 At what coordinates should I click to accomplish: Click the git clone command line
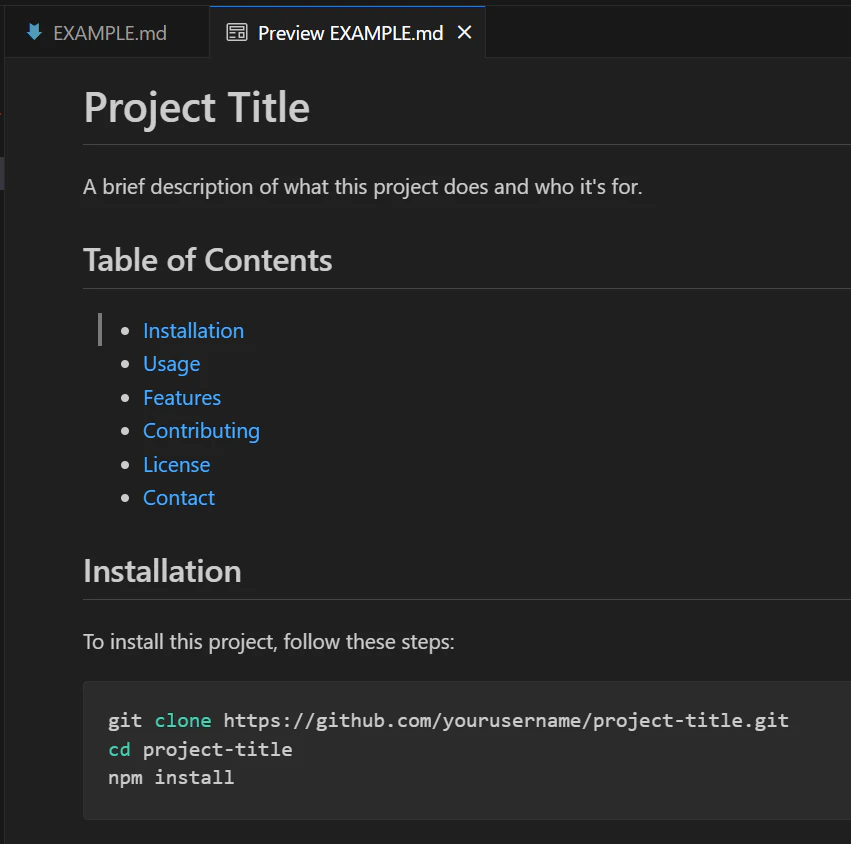pyautogui.click(x=448, y=720)
